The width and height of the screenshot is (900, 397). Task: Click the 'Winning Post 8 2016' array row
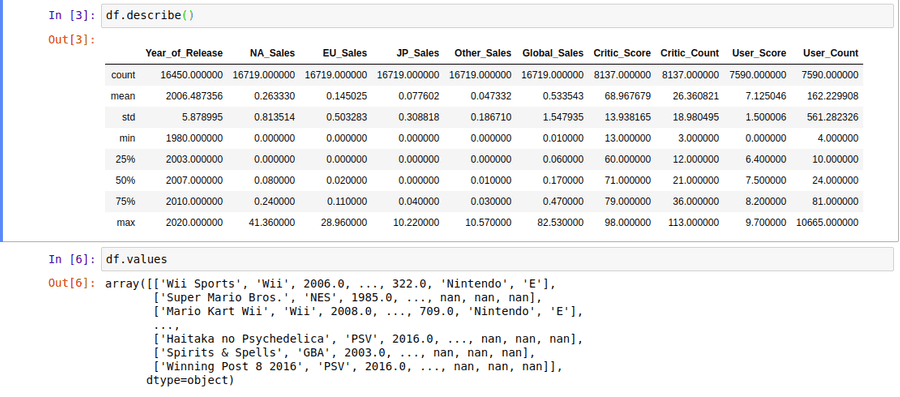click(358, 366)
